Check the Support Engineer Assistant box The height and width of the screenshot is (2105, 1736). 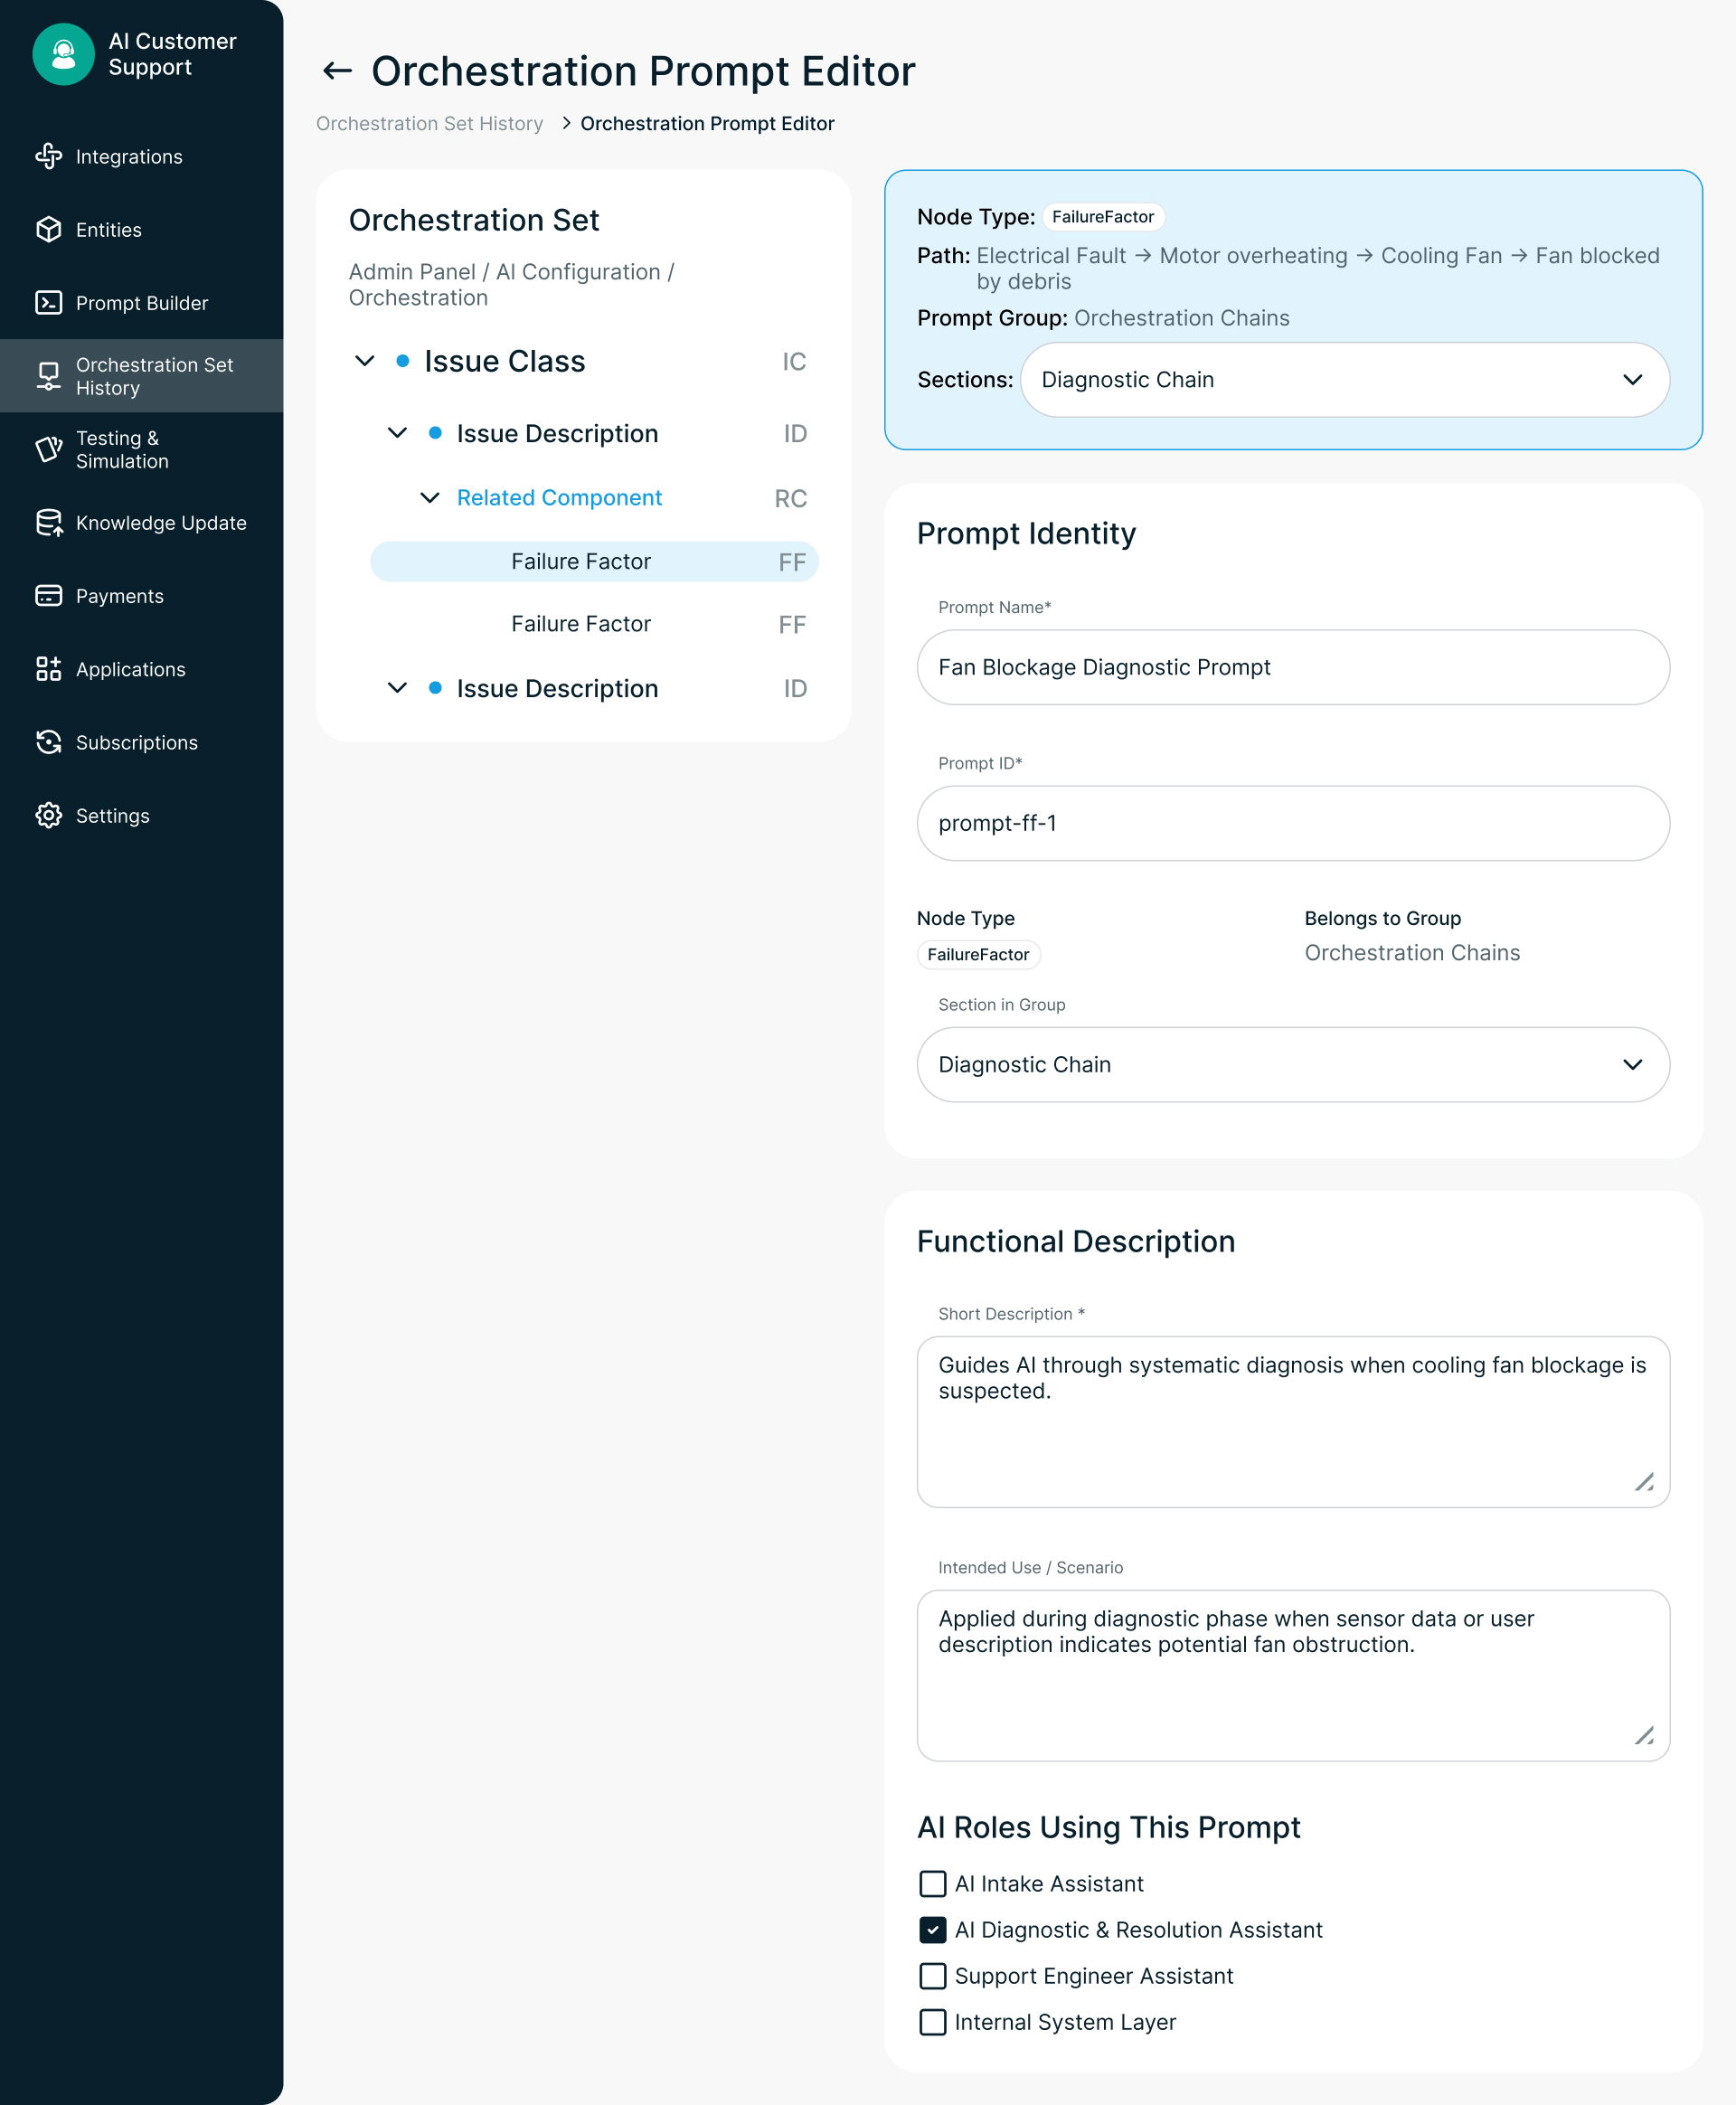(x=932, y=1975)
